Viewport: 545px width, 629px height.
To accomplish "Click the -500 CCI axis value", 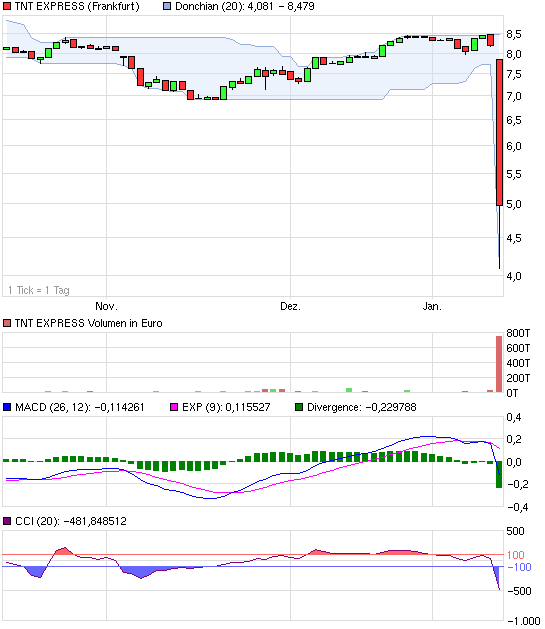I will click(x=519, y=591).
